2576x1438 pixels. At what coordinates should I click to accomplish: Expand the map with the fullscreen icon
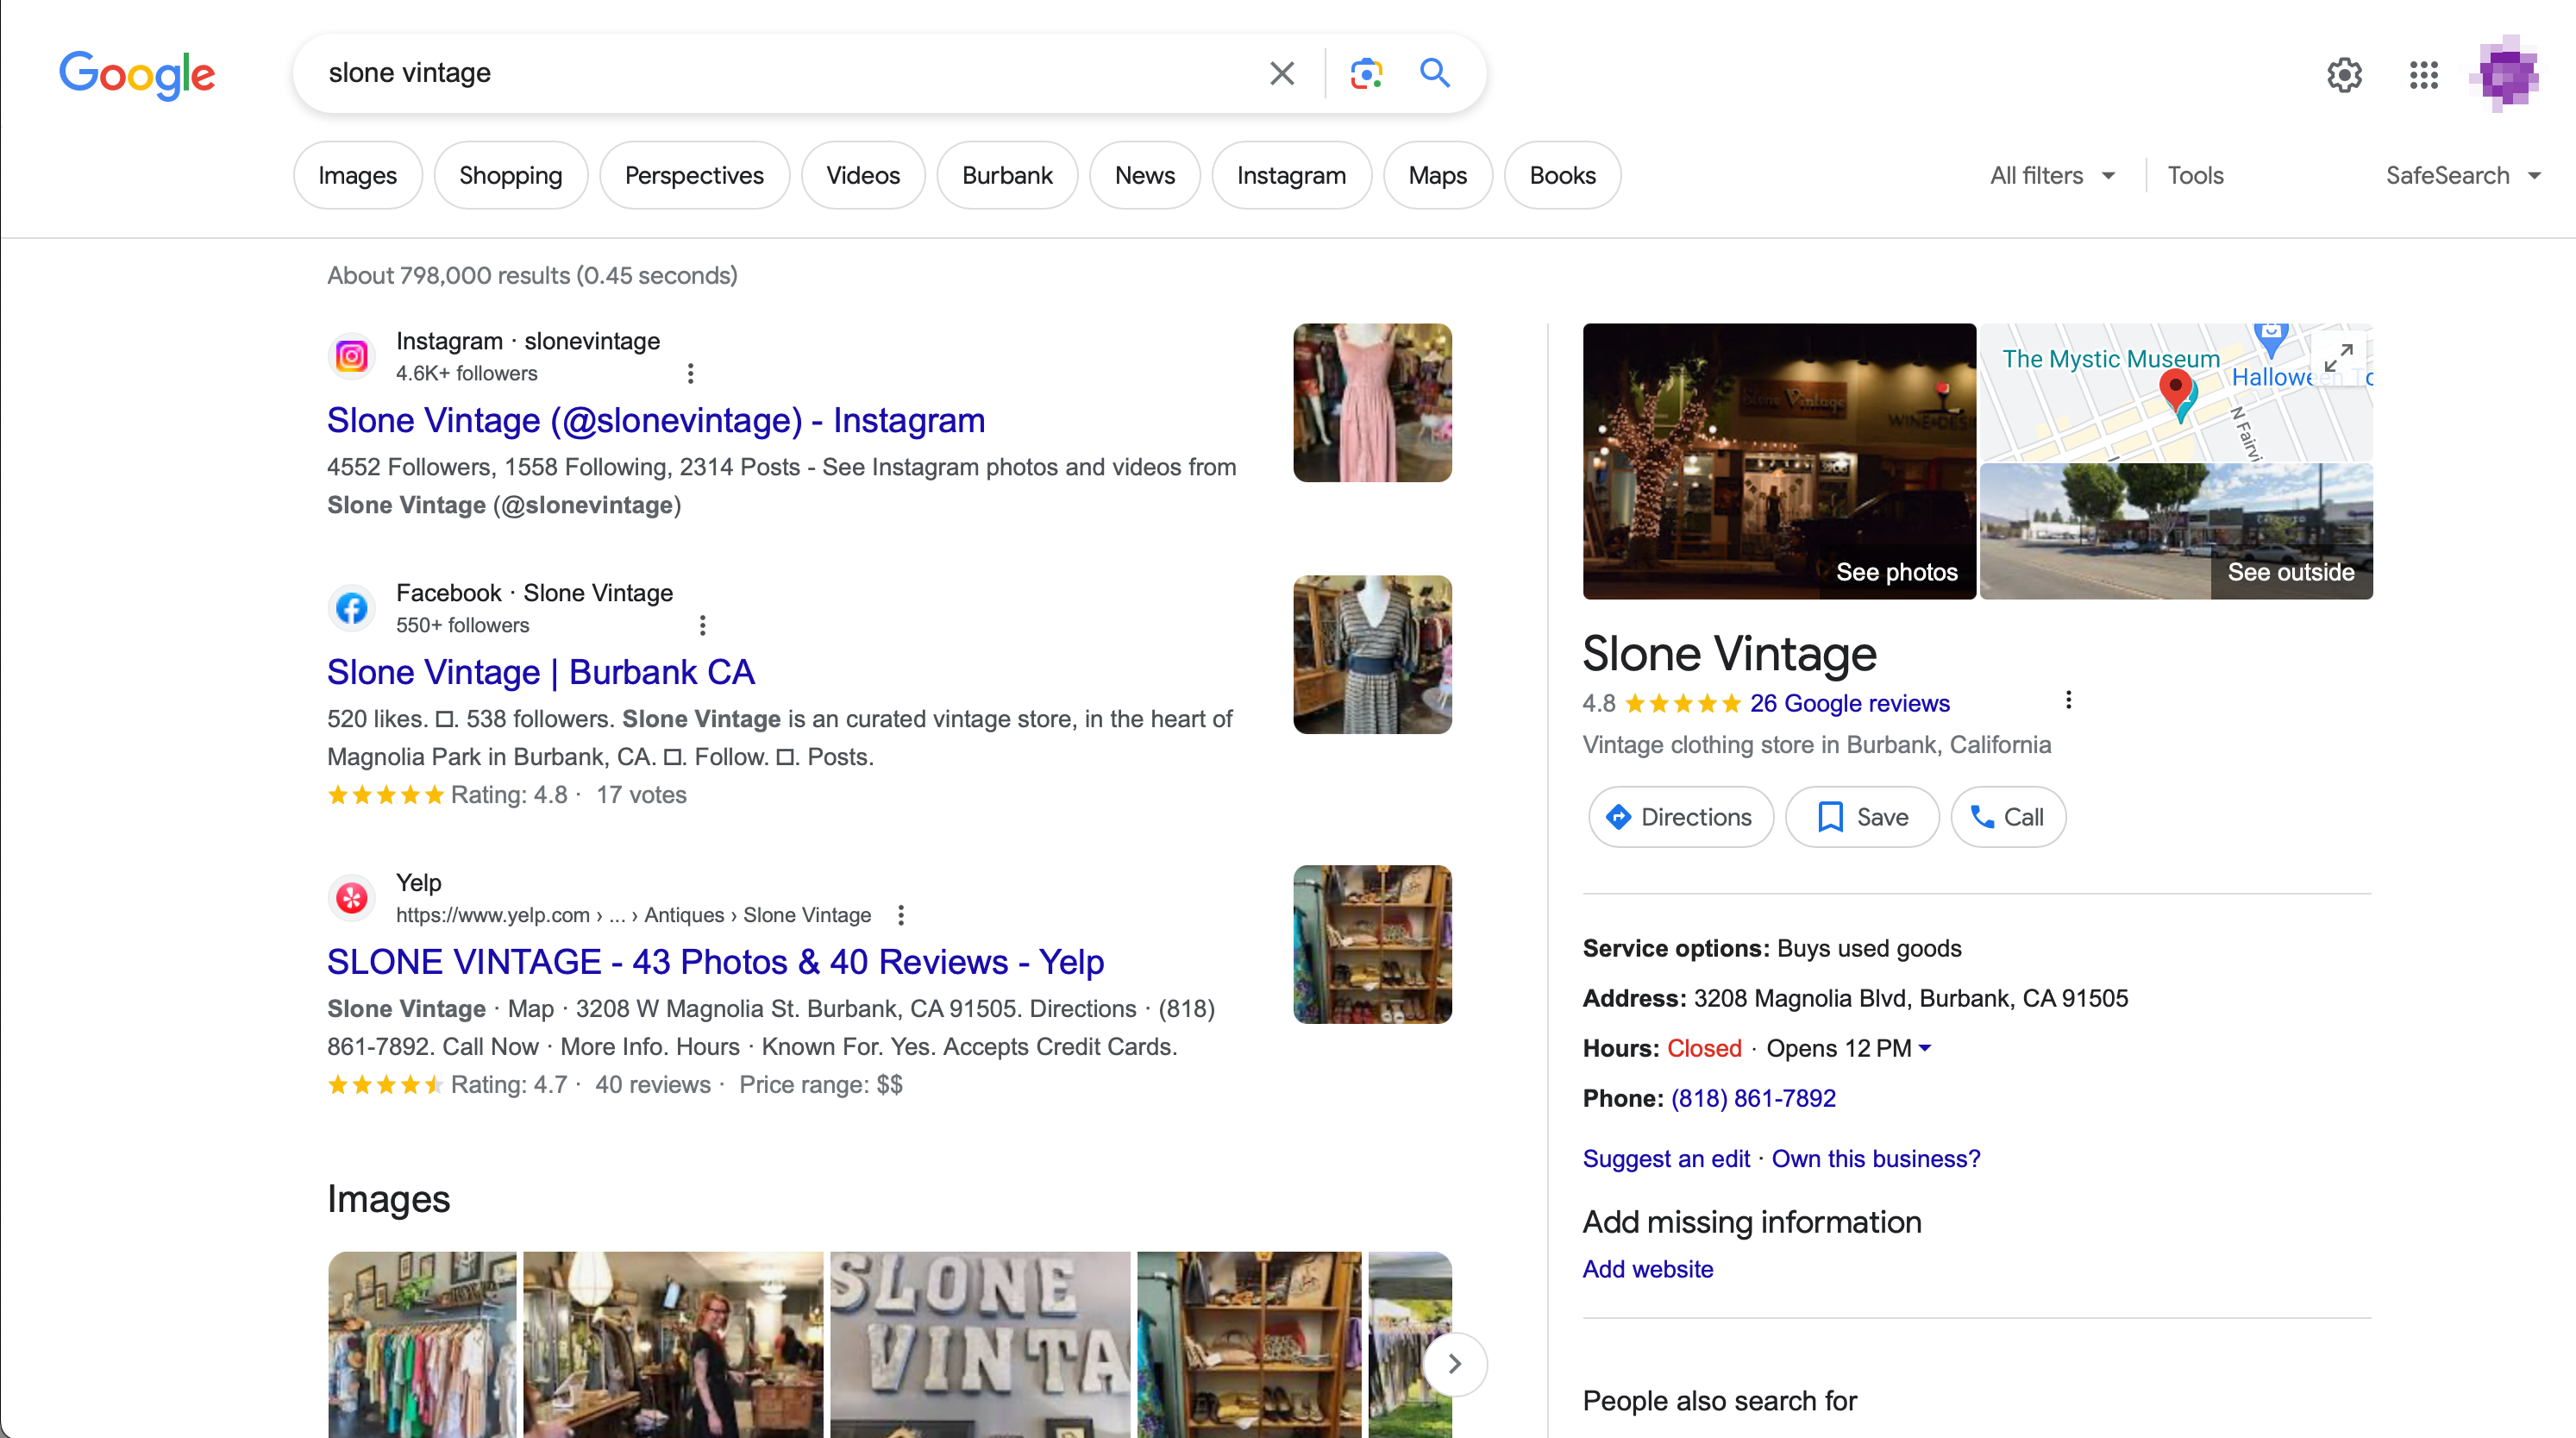2338,358
